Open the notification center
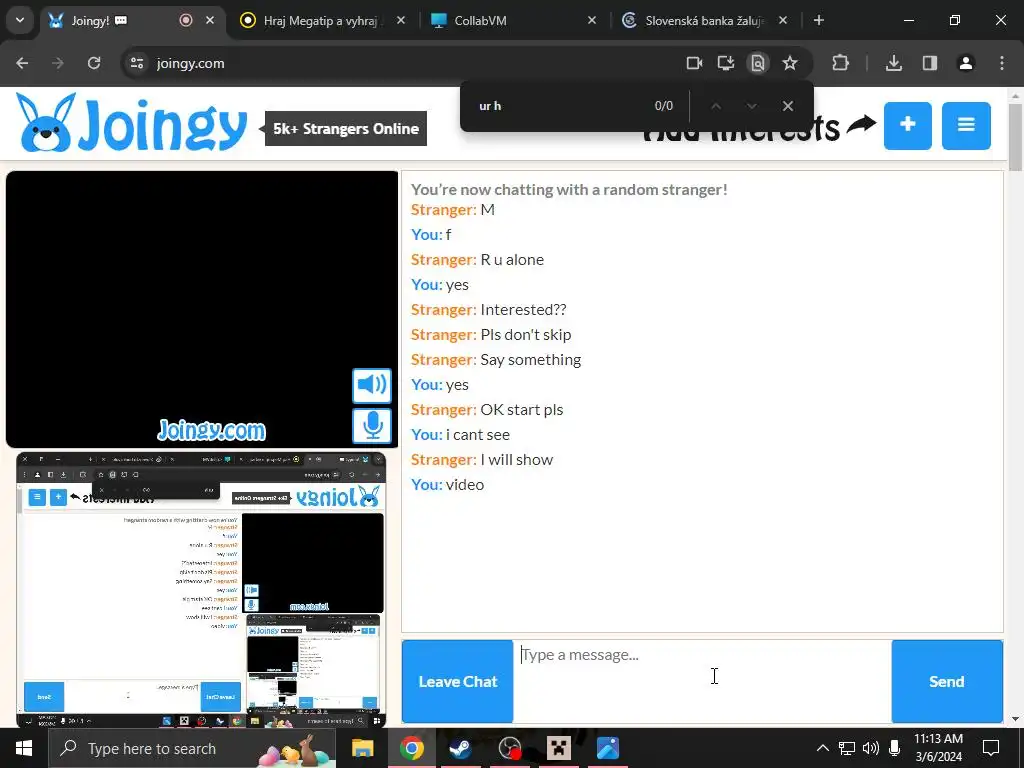 tap(991, 748)
